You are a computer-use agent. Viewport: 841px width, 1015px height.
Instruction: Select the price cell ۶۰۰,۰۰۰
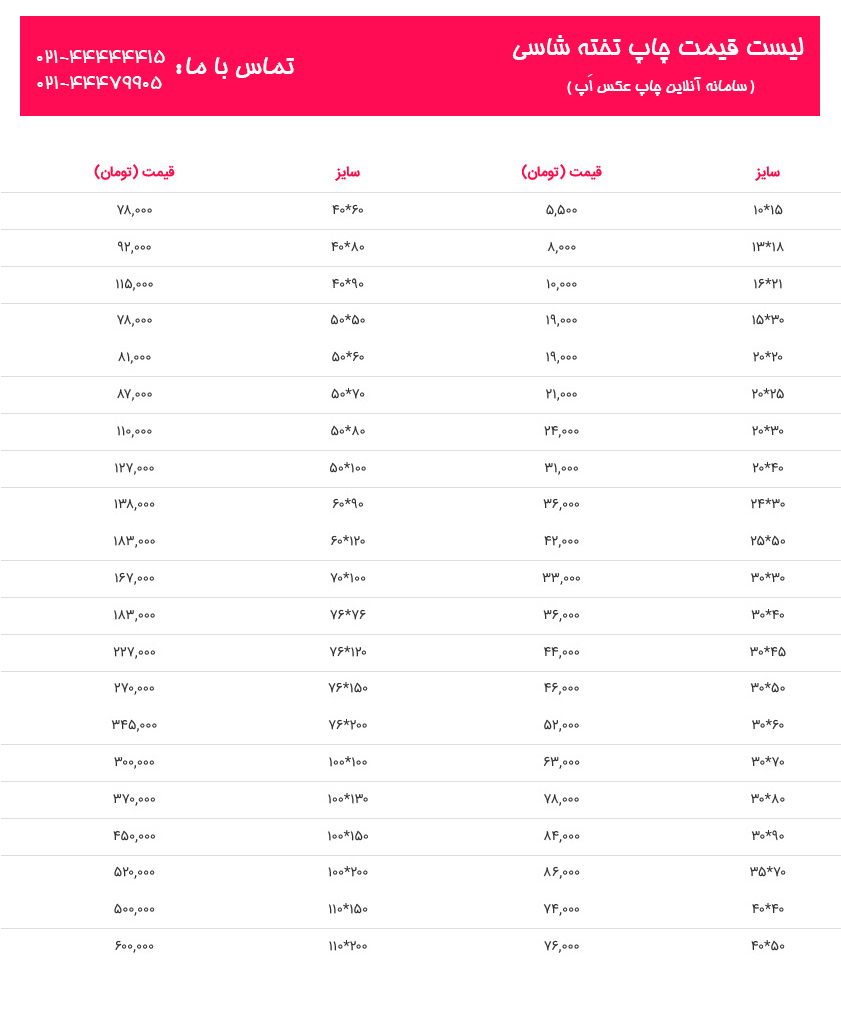[134, 946]
